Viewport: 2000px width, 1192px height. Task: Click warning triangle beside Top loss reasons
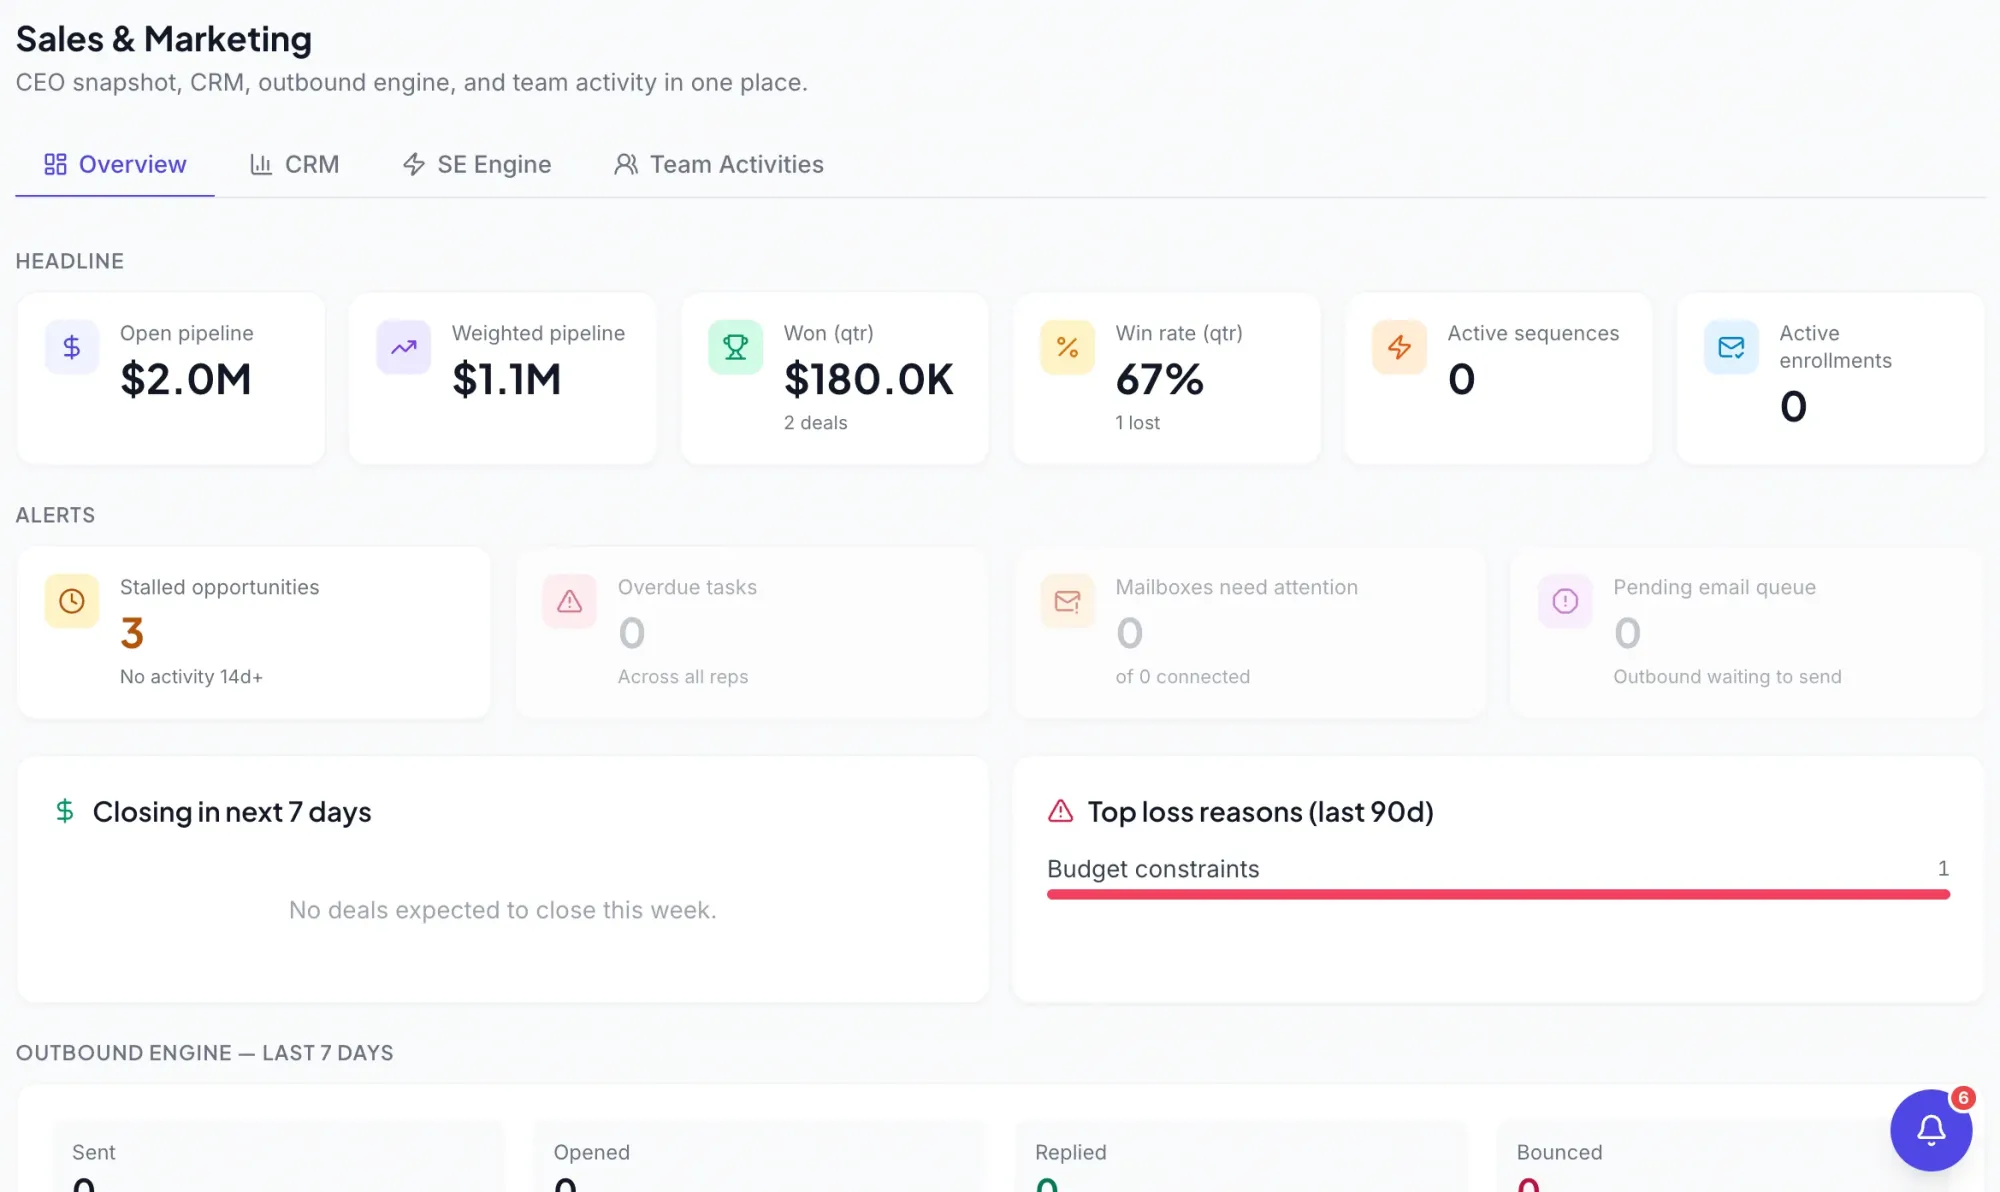coord(1060,811)
